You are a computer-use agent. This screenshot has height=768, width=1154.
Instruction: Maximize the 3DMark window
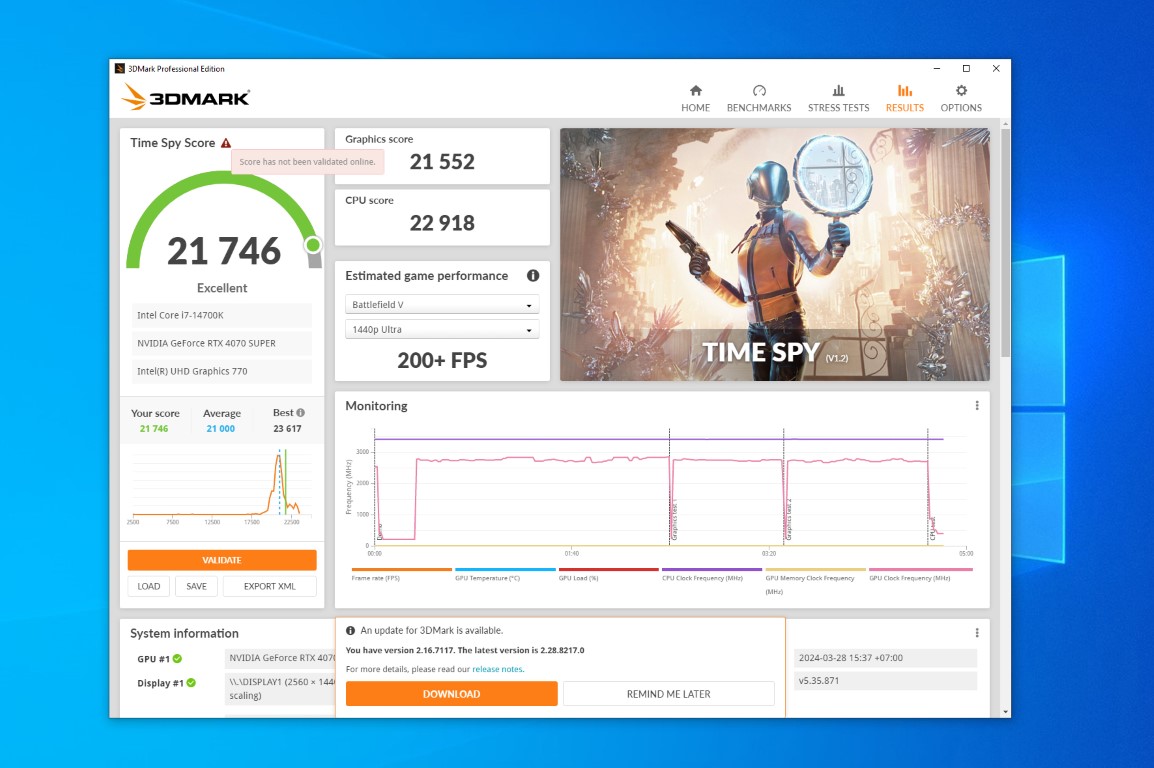pos(966,68)
